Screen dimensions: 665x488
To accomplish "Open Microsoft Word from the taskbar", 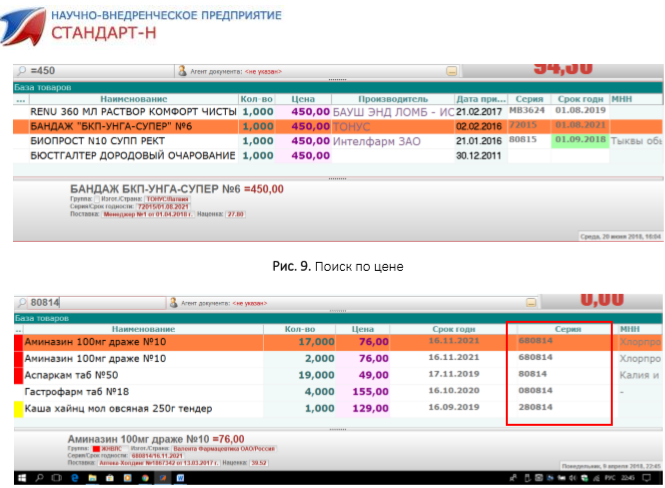I will 180,478.
